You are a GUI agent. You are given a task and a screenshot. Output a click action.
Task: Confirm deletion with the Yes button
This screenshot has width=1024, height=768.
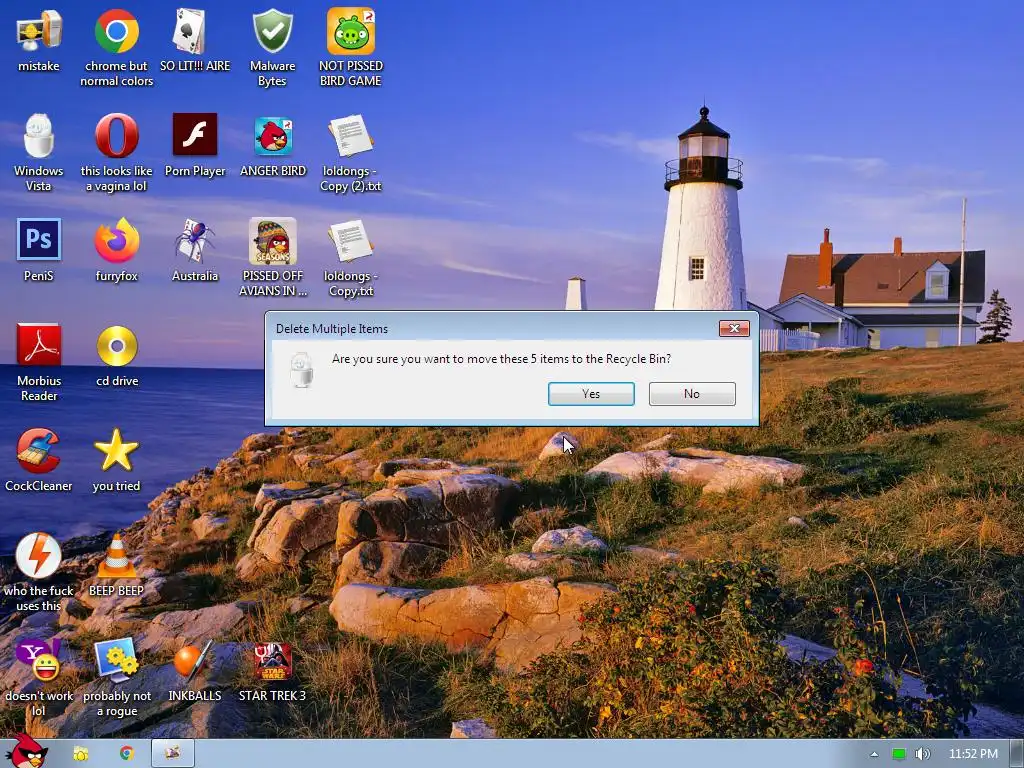(591, 394)
